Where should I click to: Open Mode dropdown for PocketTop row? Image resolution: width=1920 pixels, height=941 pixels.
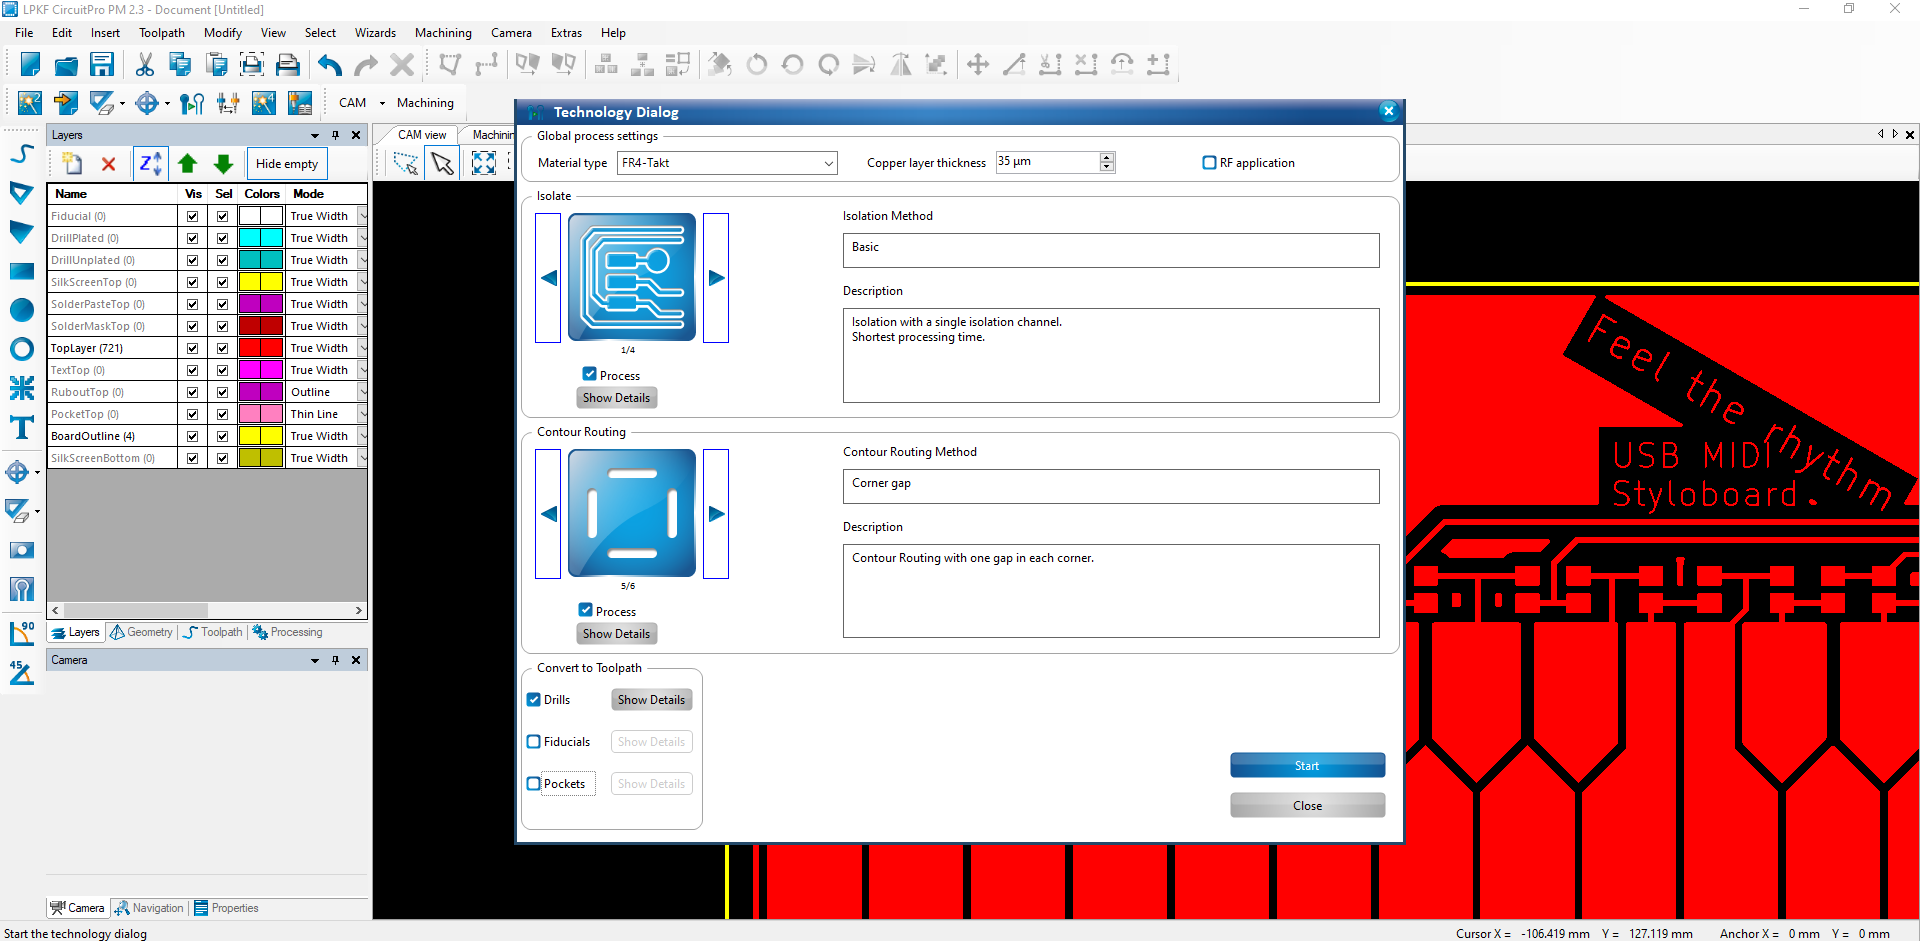(x=363, y=414)
